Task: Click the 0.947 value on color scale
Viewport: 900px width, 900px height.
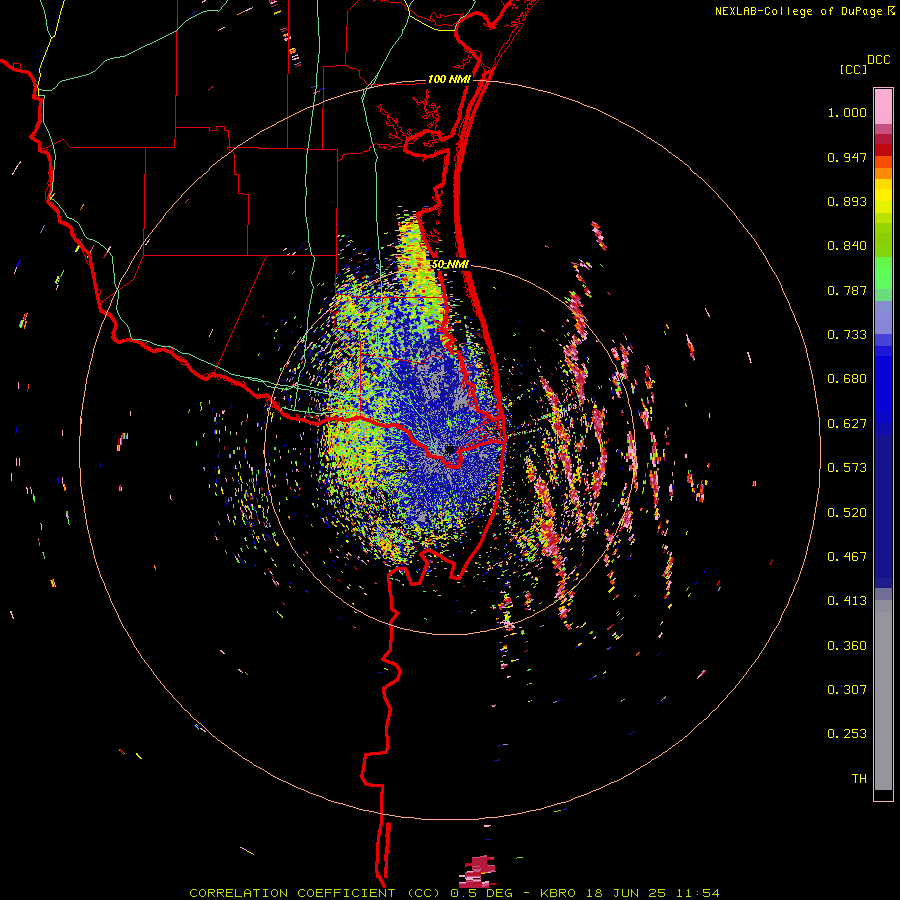Action: (x=847, y=157)
